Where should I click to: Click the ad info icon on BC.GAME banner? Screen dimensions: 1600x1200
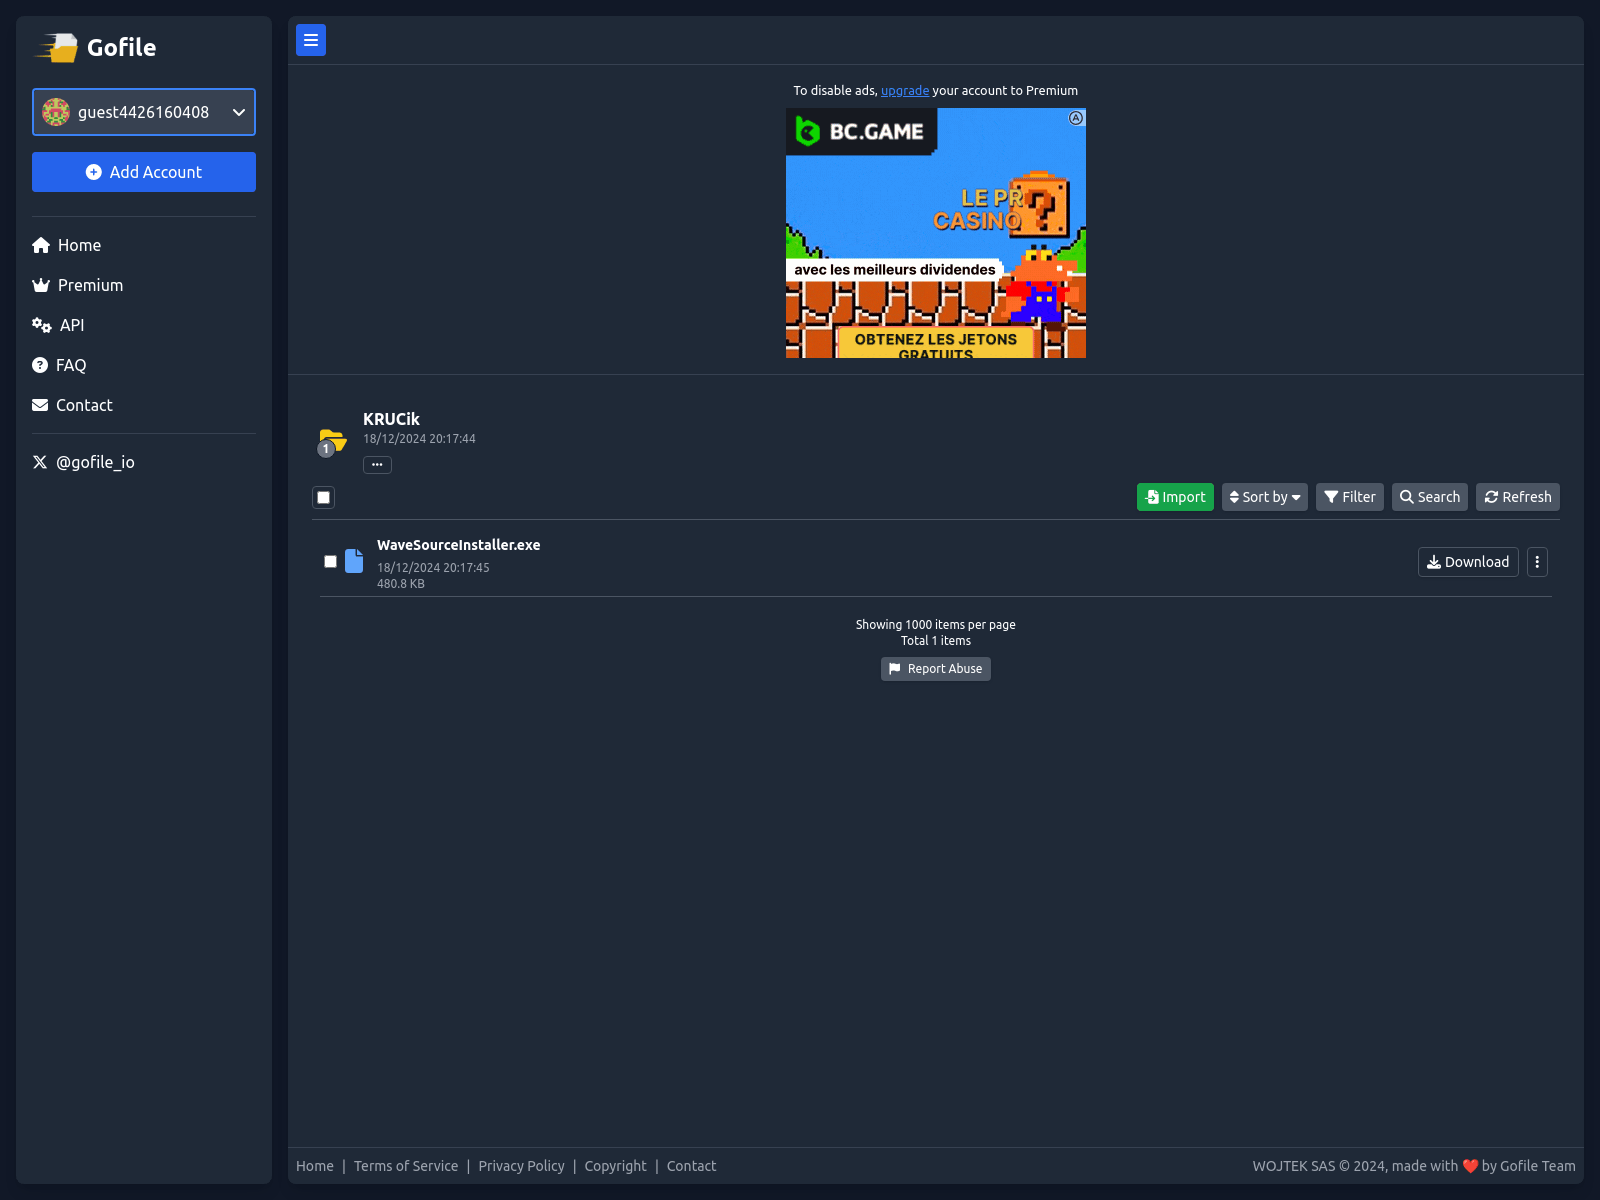click(x=1076, y=118)
